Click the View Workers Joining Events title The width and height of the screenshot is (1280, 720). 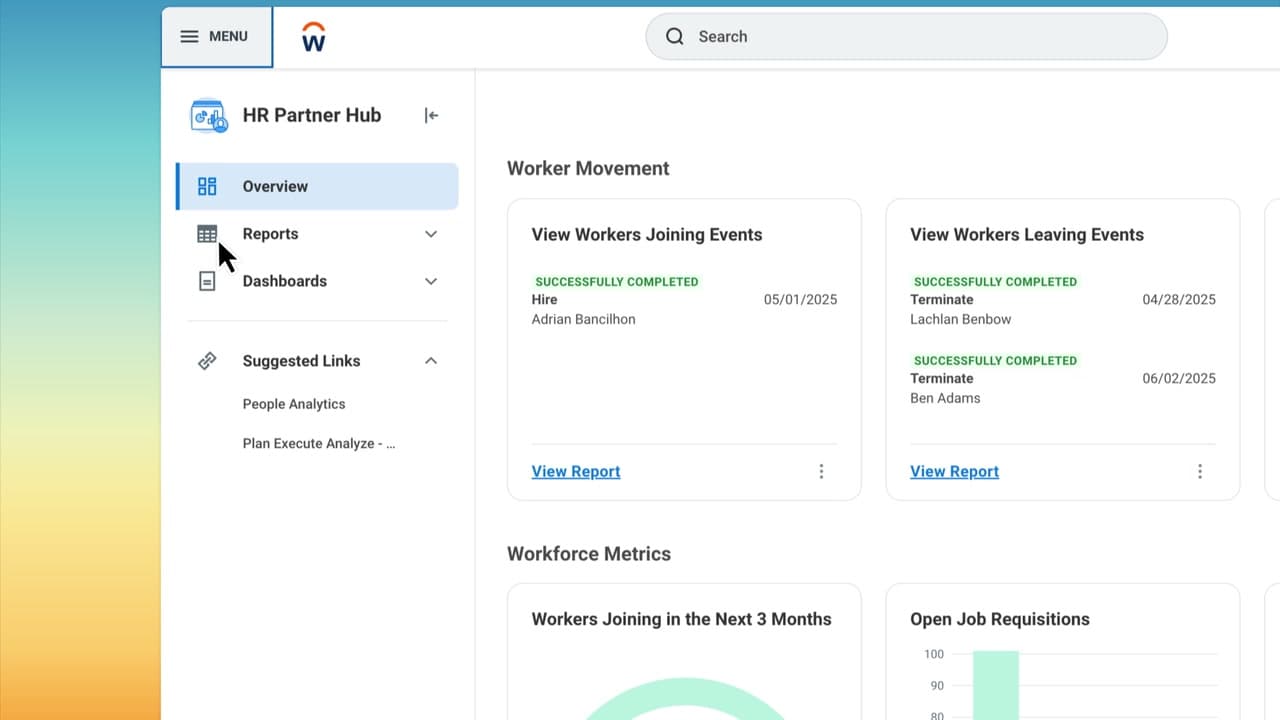coord(647,235)
